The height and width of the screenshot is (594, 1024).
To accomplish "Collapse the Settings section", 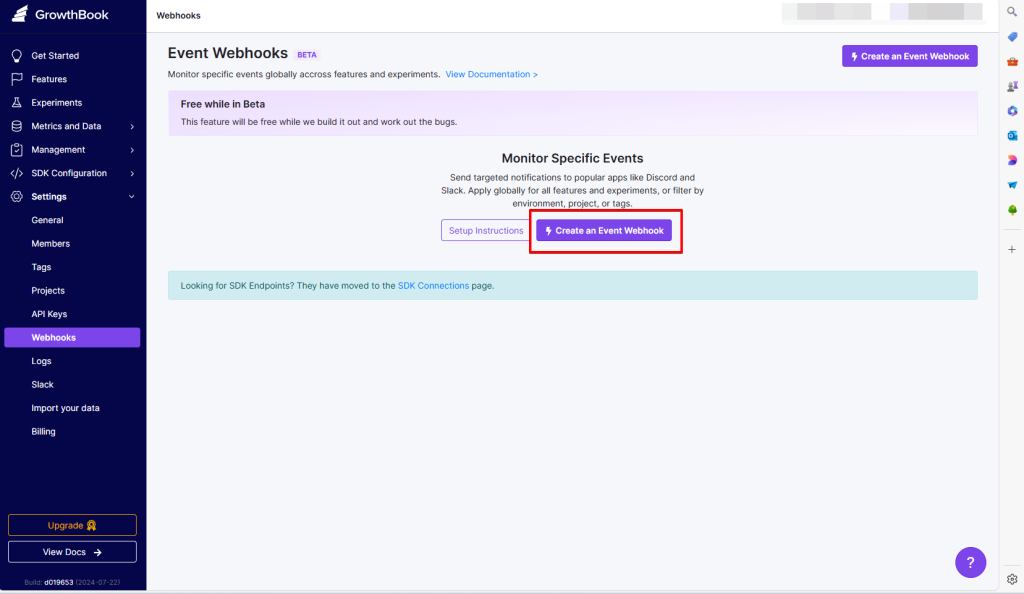I will click(132, 197).
